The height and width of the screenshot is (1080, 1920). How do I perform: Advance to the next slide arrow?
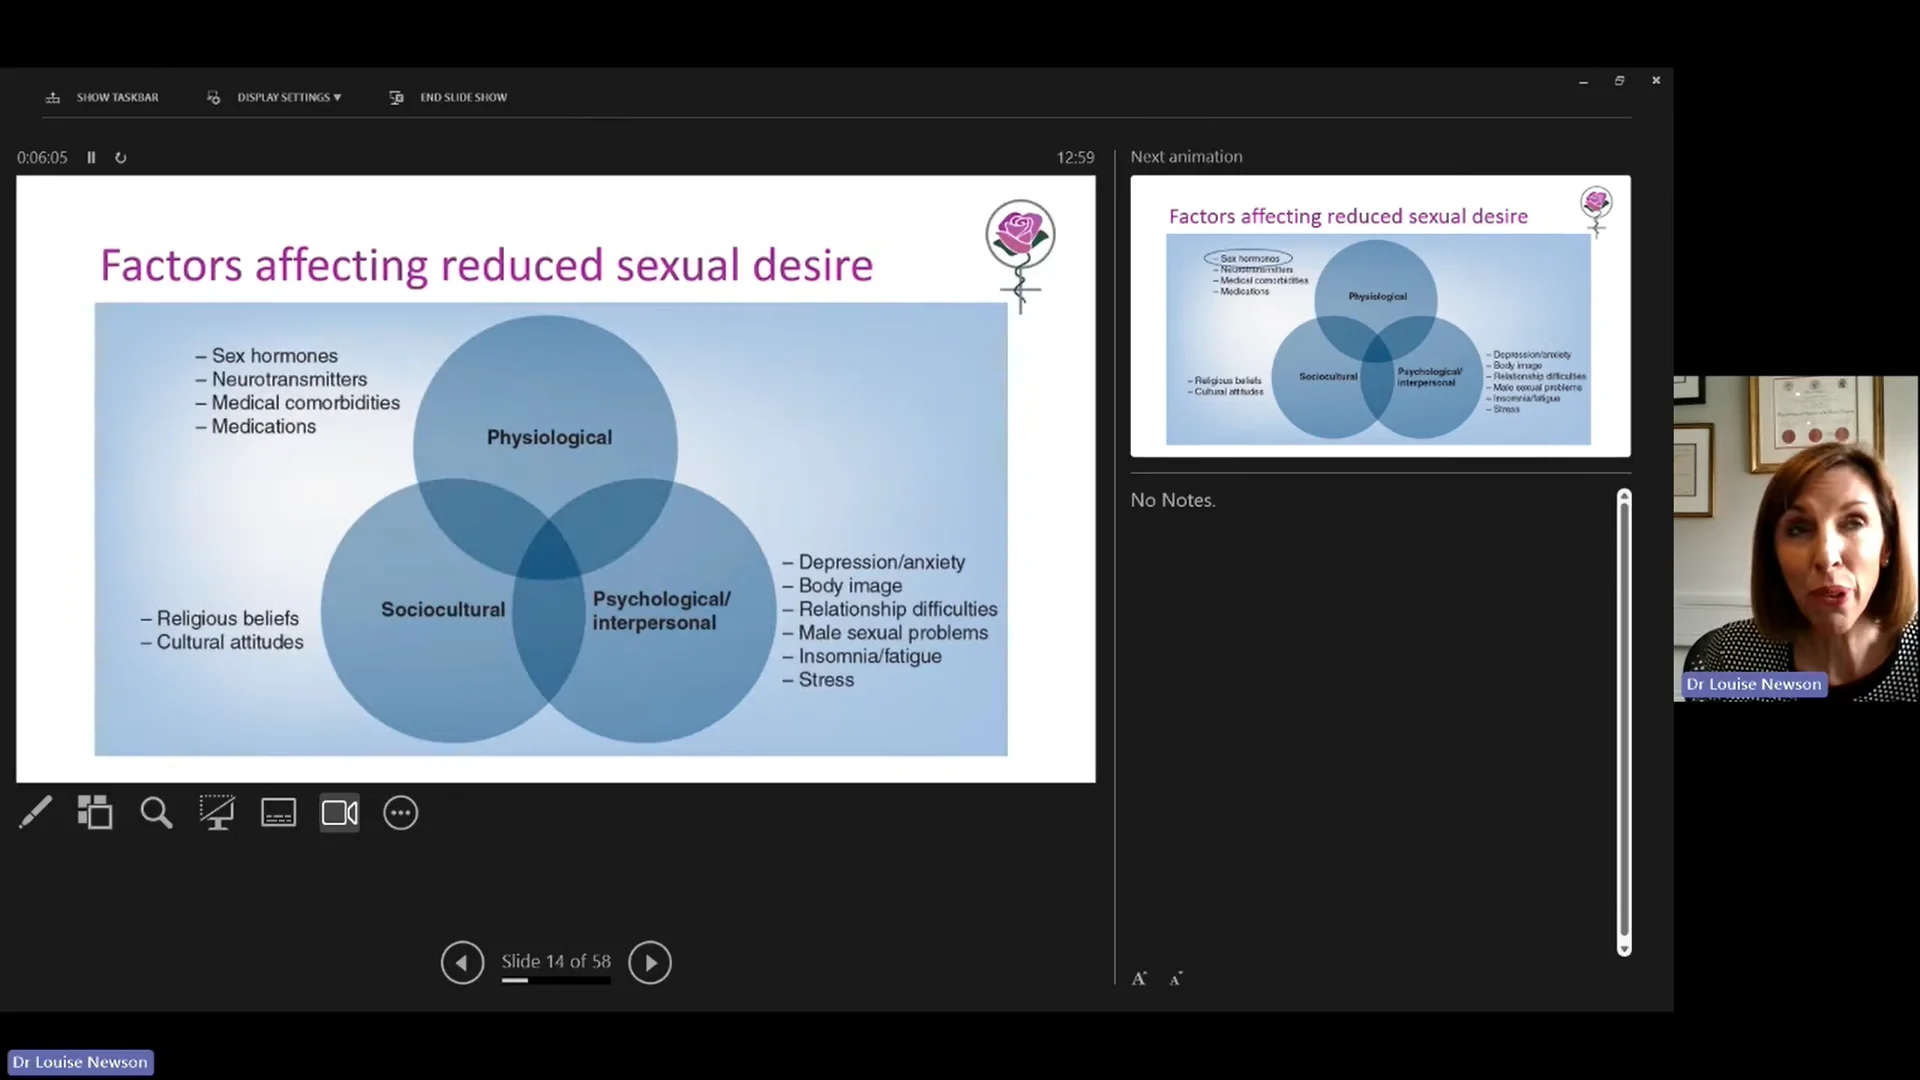click(x=650, y=962)
